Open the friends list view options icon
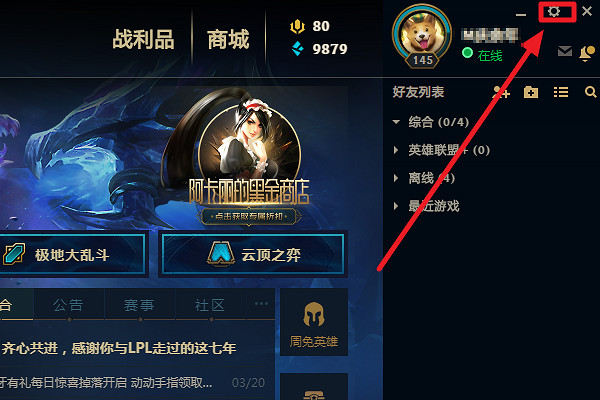 (x=561, y=92)
